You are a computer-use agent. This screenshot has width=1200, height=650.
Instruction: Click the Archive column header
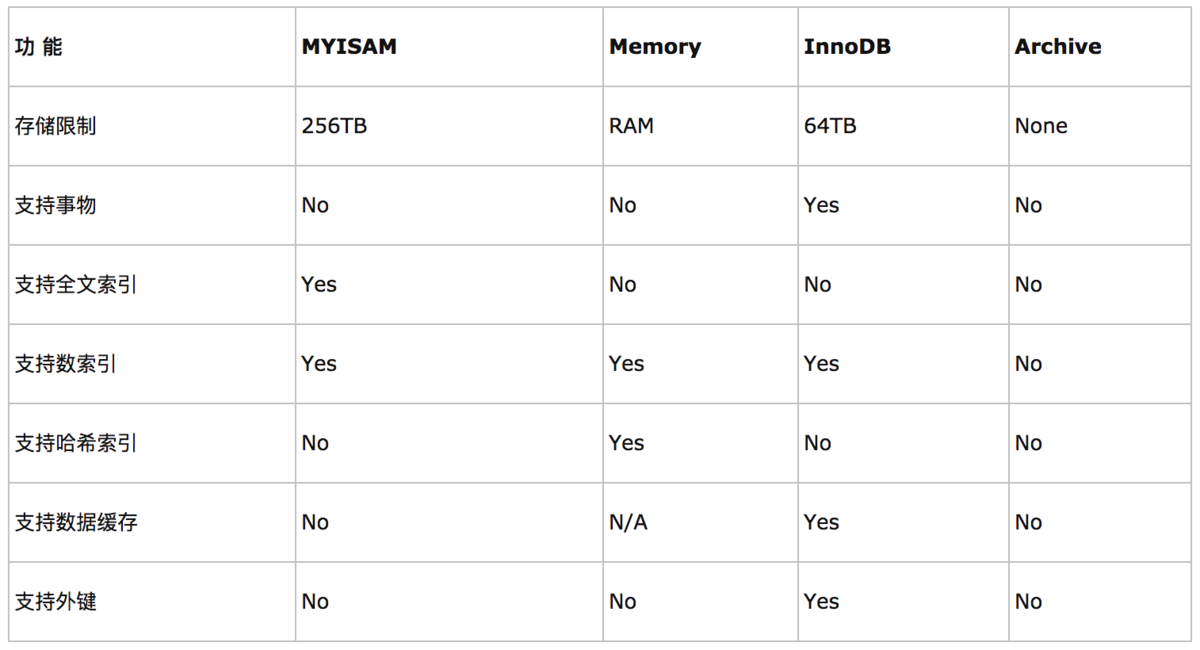tap(1057, 47)
